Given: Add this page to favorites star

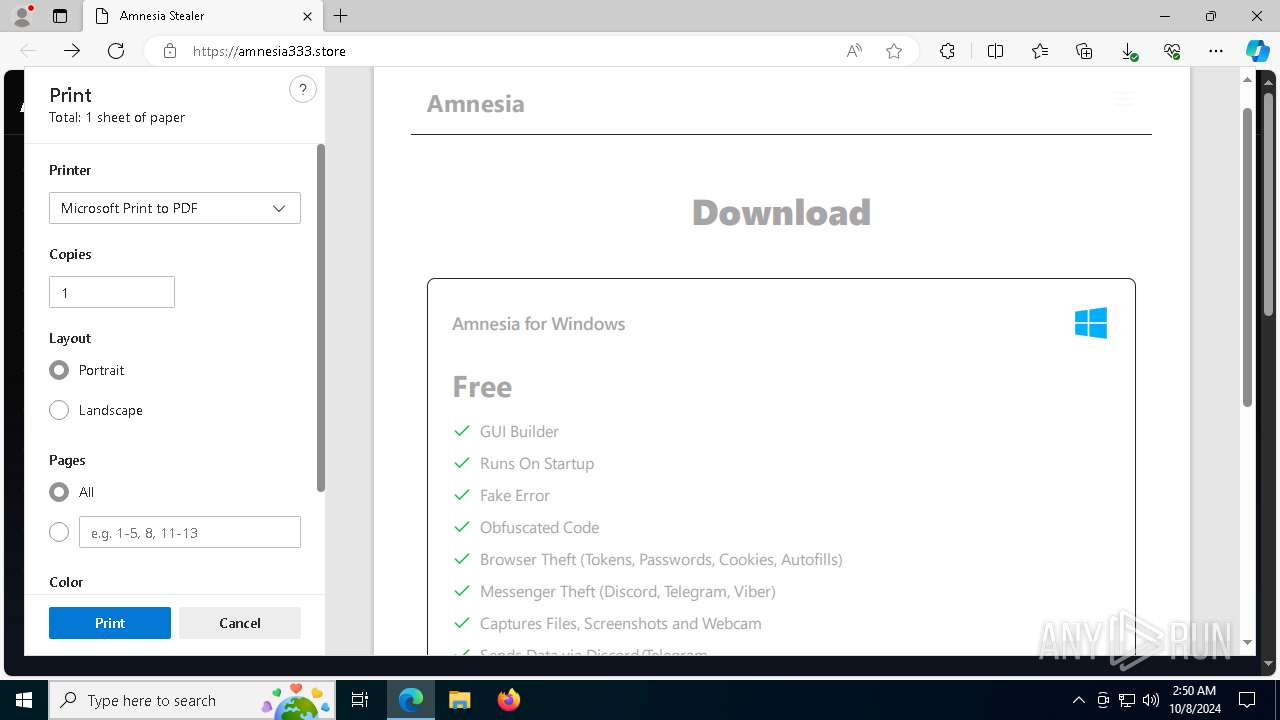Looking at the screenshot, I should pyautogui.click(x=894, y=51).
